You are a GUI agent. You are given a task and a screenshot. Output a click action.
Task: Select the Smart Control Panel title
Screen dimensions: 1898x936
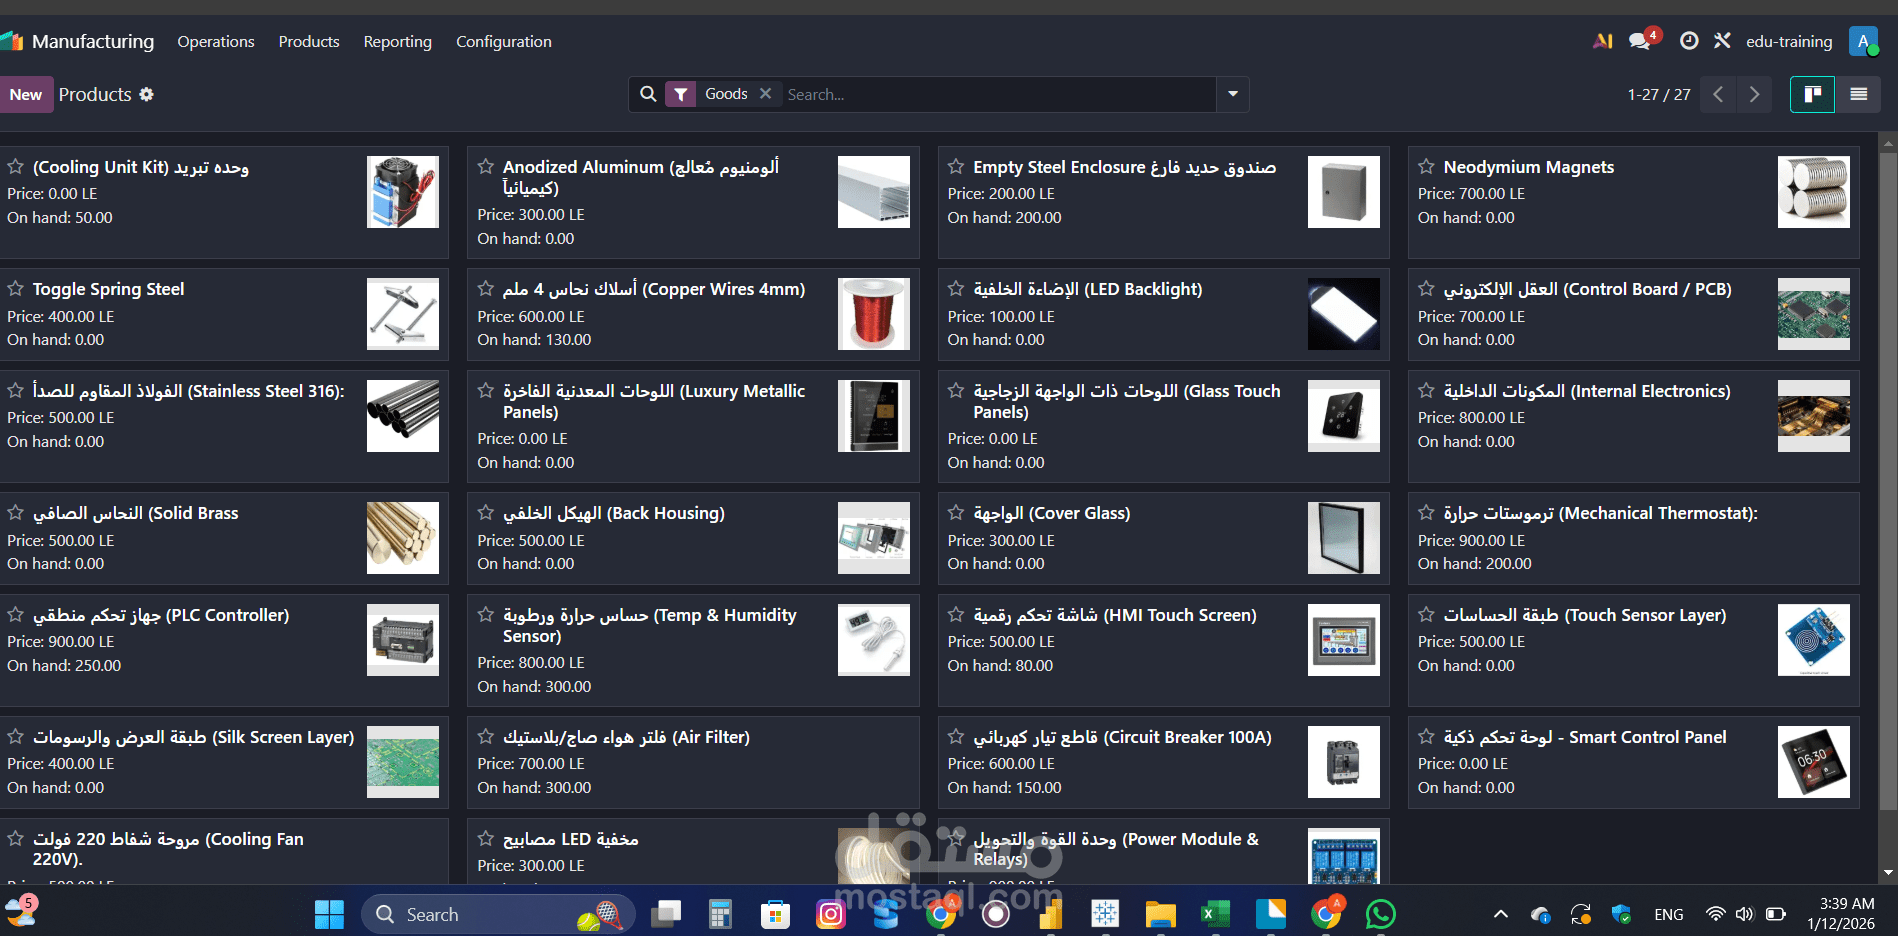coord(1585,737)
